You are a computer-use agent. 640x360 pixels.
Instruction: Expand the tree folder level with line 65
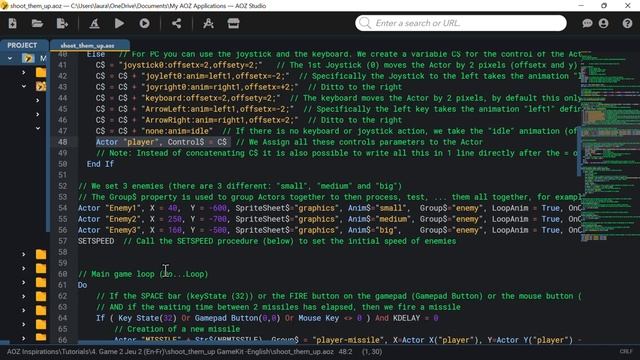tap(24, 324)
